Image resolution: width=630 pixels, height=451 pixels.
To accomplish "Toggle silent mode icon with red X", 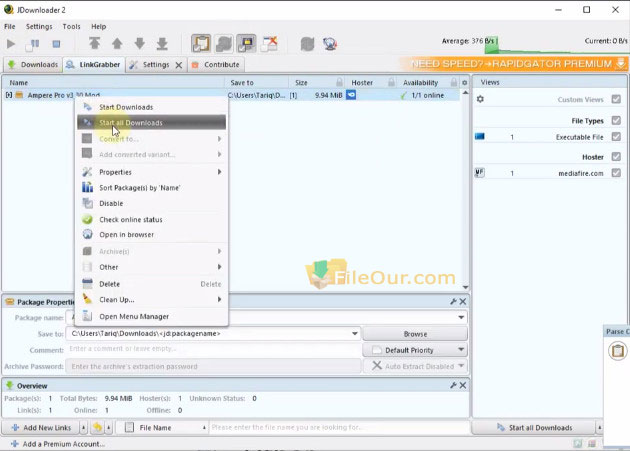I will (x=269, y=44).
